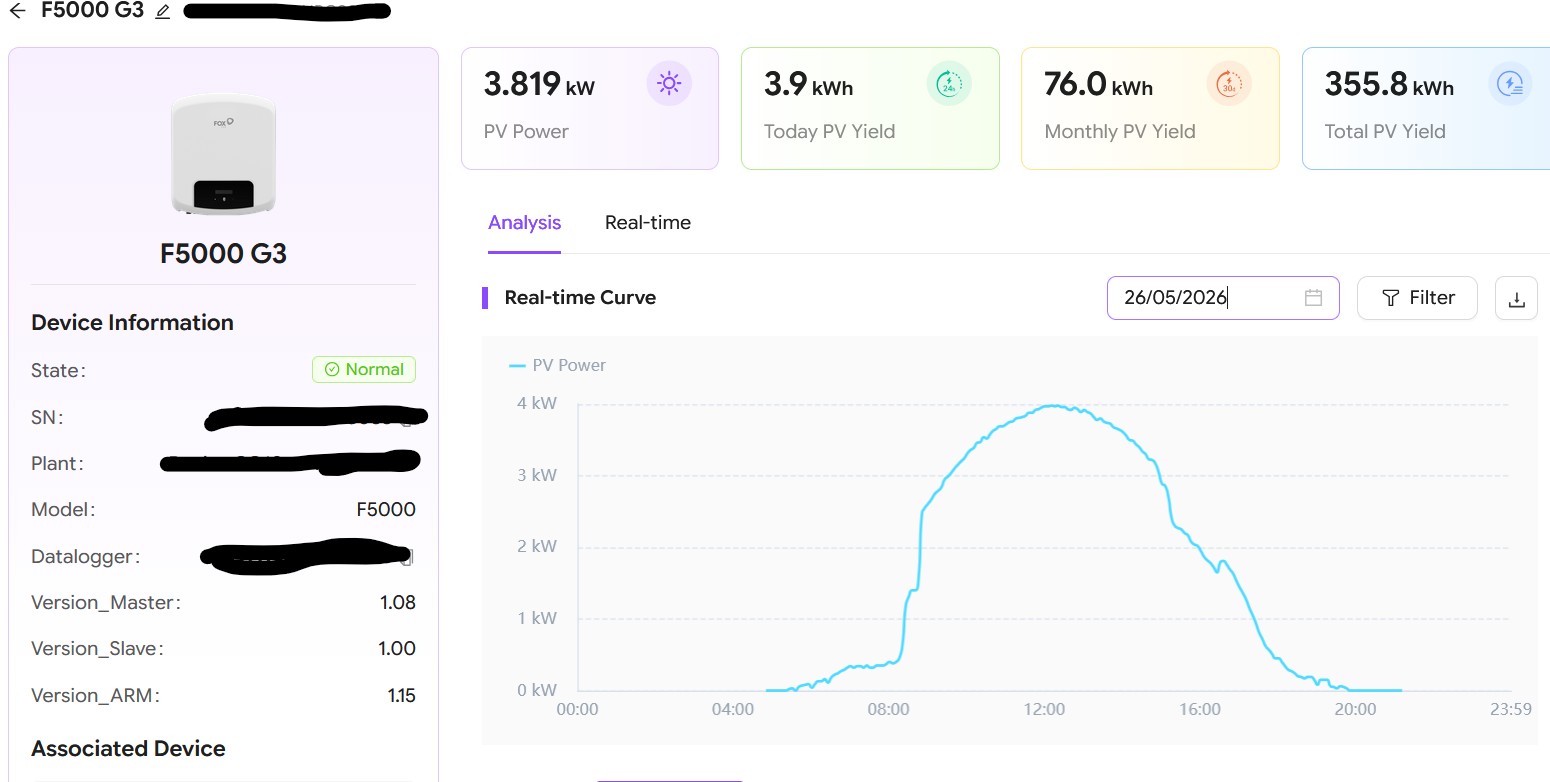1550x782 pixels.
Task: Switch to the Real-time tab
Action: tap(648, 223)
